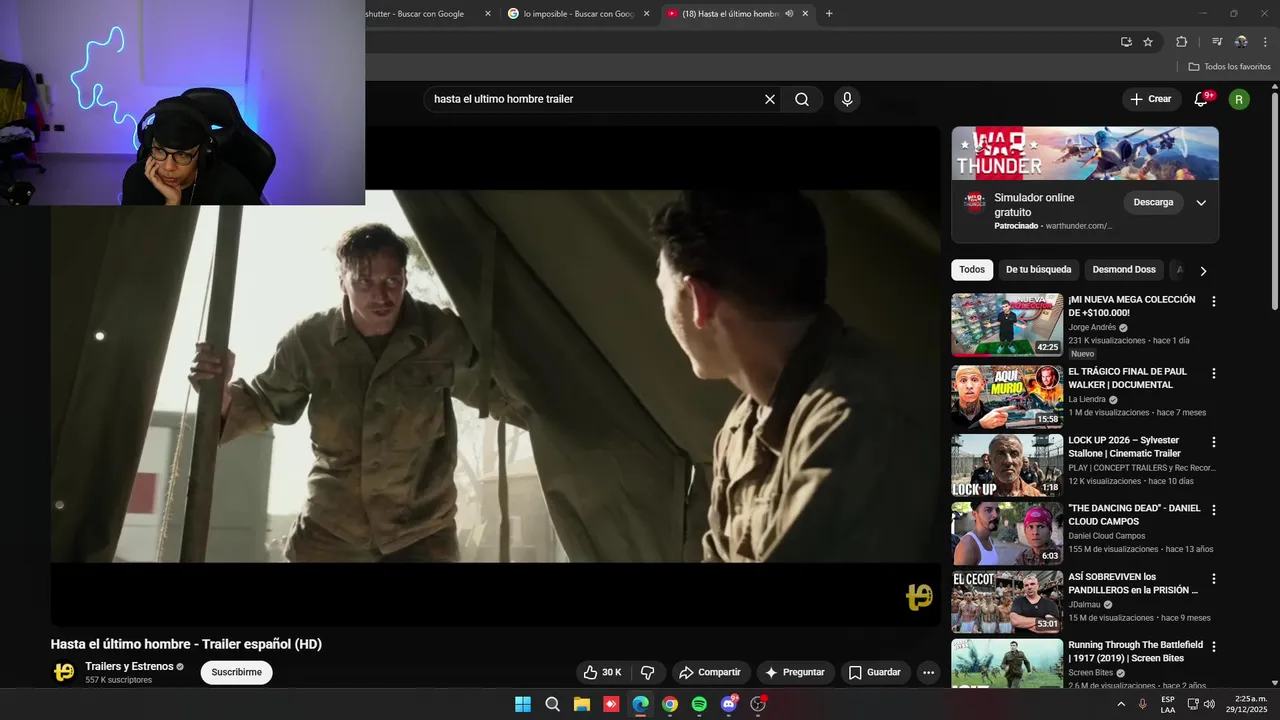
Task: Open the Trailers y Estrenos channel name
Action: (x=129, y=666)
